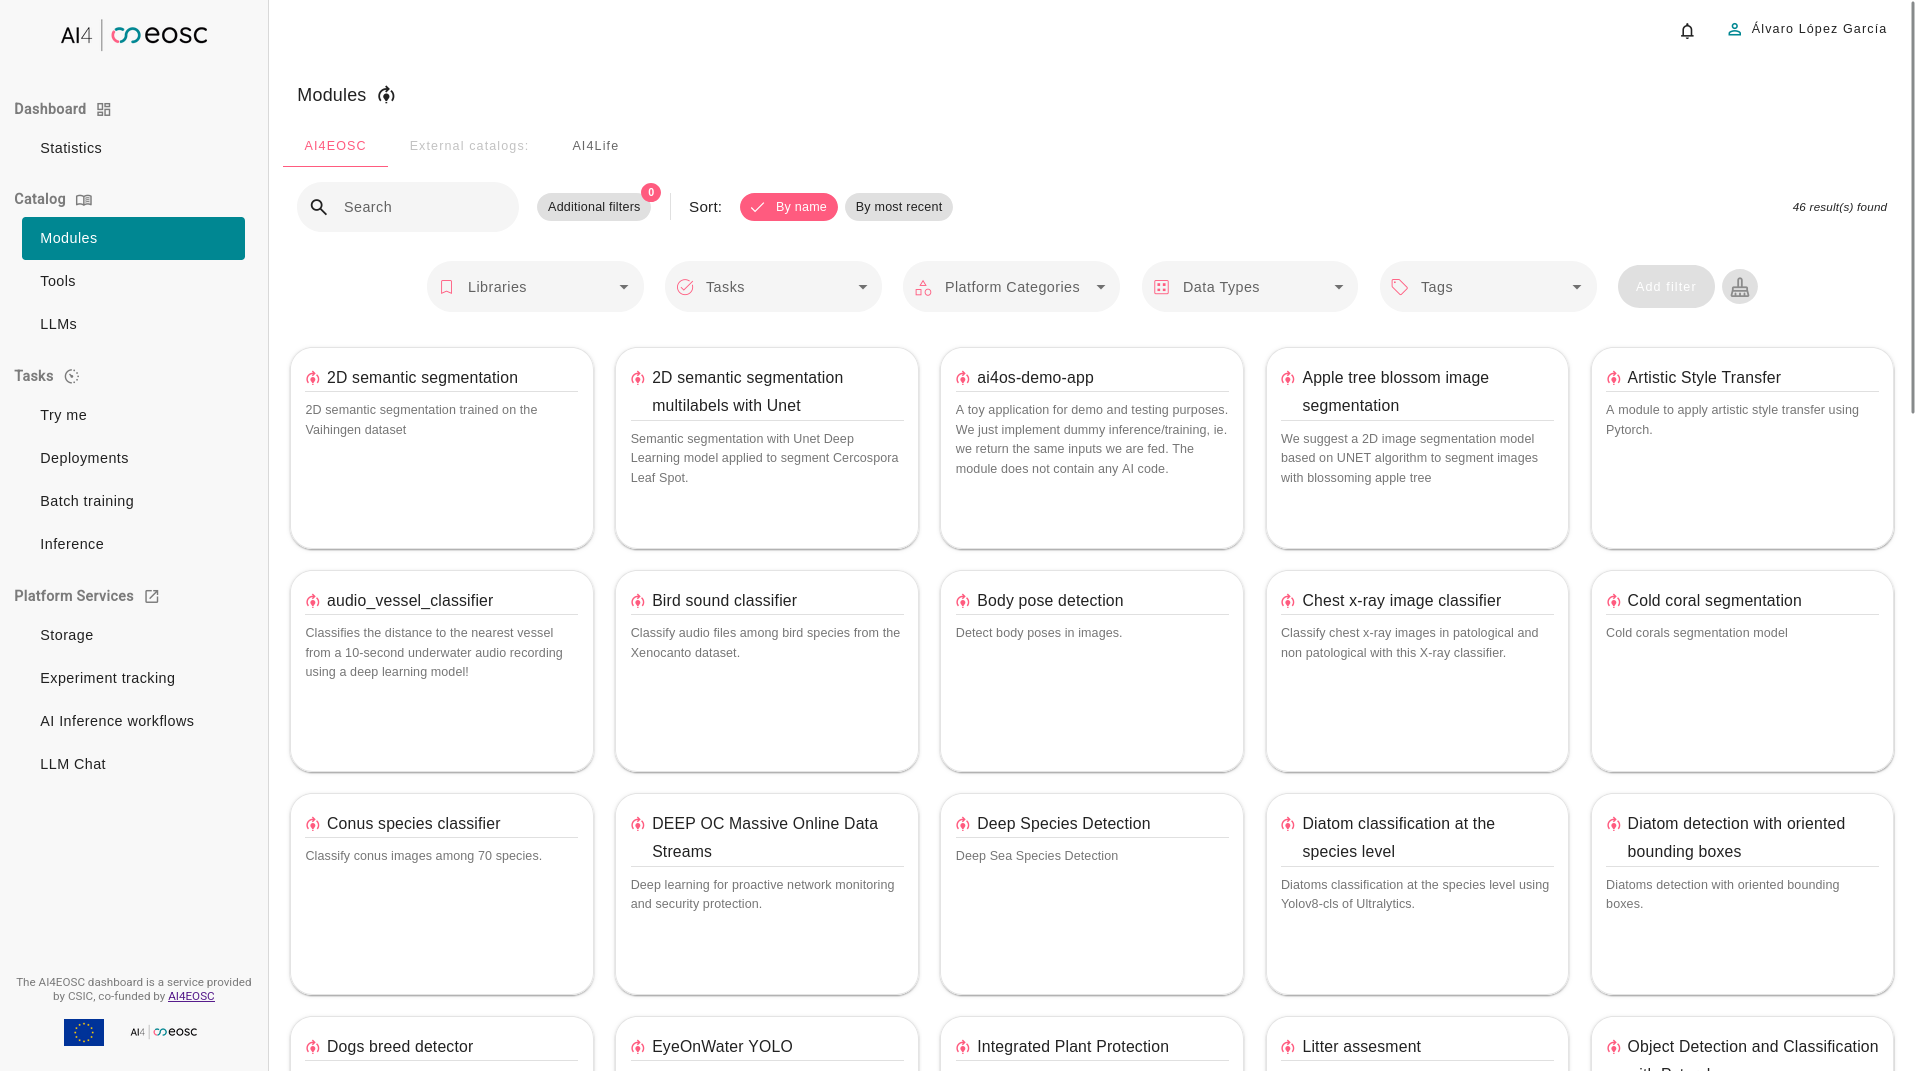Open the DEEP OC Massive Online Data Streams card
This screenshot has width=1916, height=1071.
767,894
